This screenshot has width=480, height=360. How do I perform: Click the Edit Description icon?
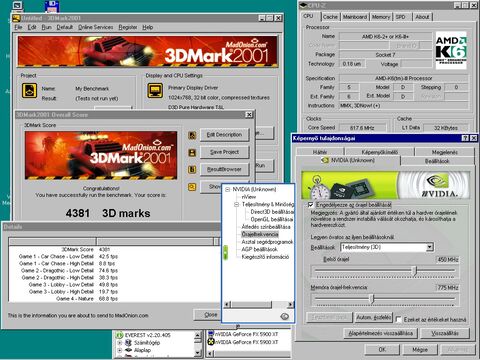coord(192,135)
